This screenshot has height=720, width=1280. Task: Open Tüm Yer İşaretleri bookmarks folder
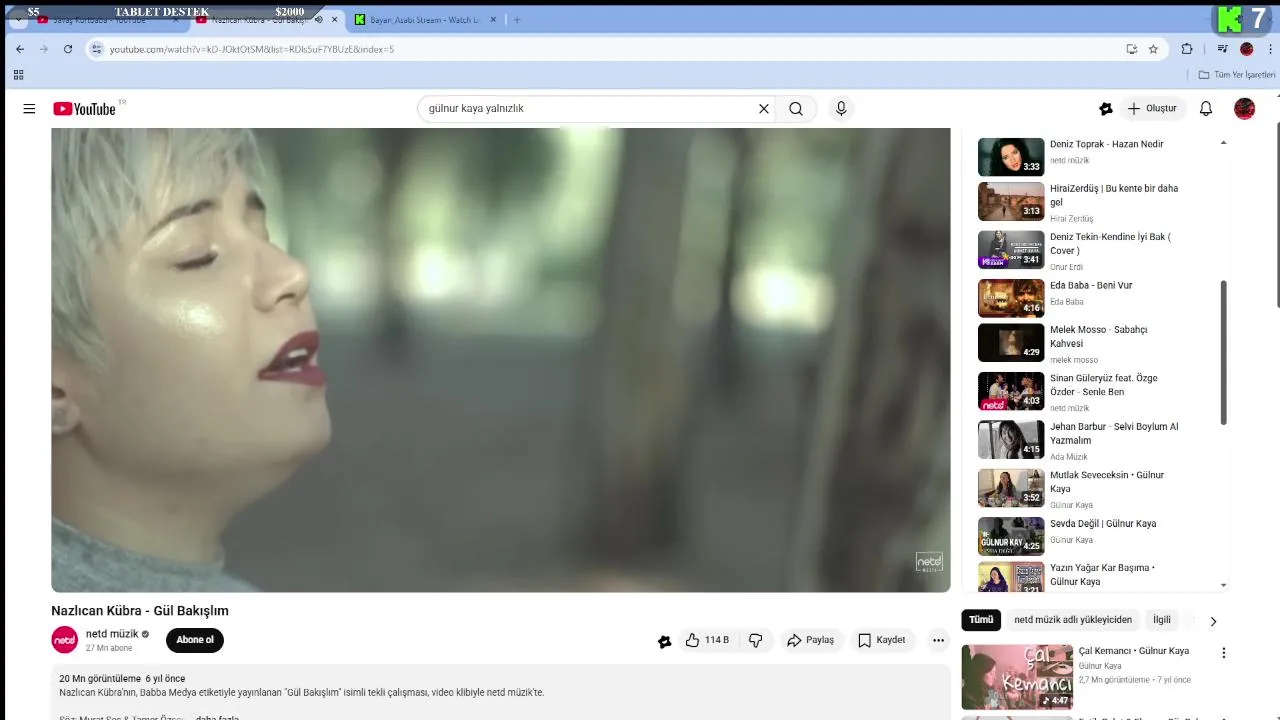[1237, 75]
